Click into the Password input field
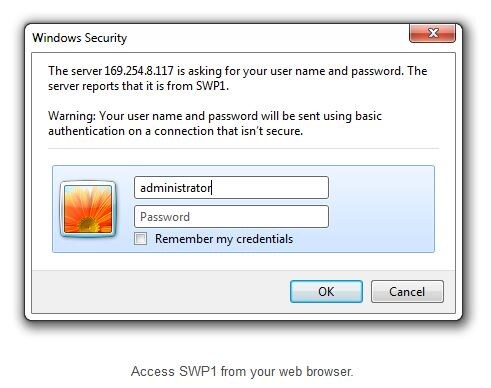Screen dimensions: 491x388 231,217
